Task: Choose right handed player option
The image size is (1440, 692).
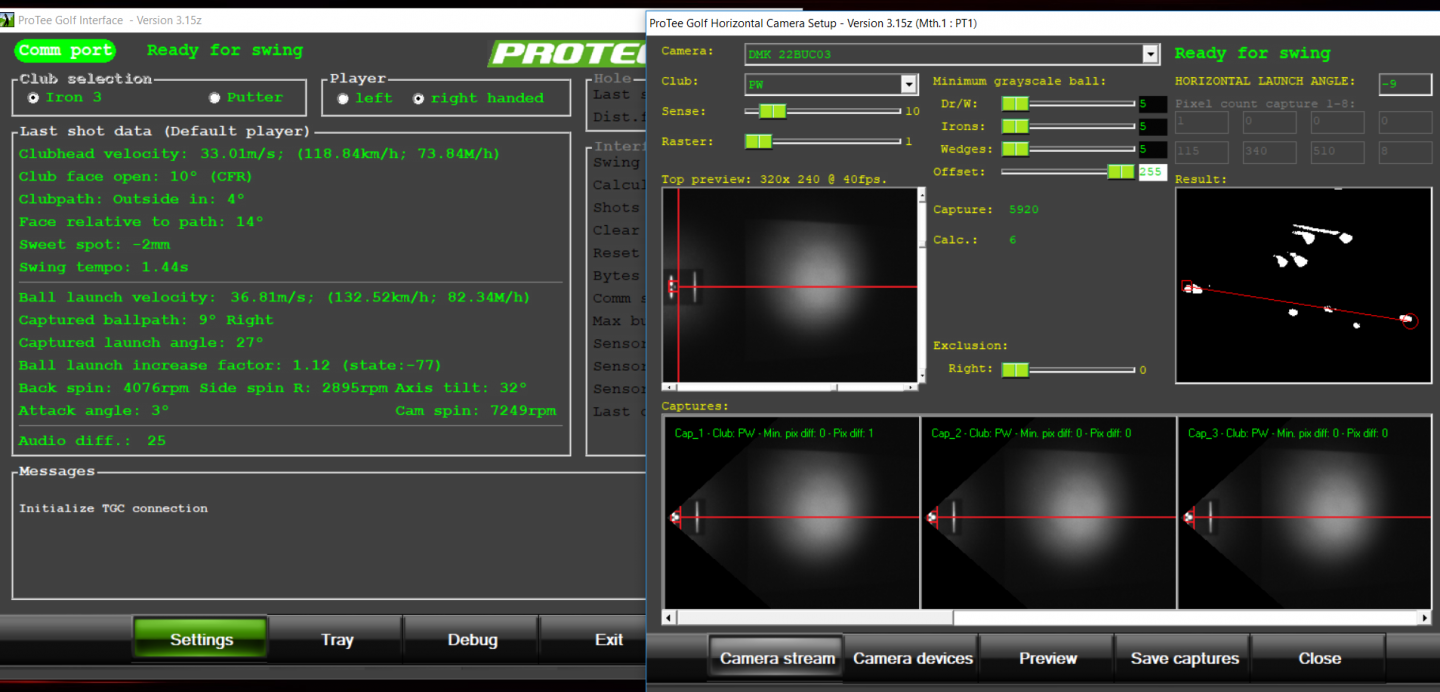Action: coord(418,99)
